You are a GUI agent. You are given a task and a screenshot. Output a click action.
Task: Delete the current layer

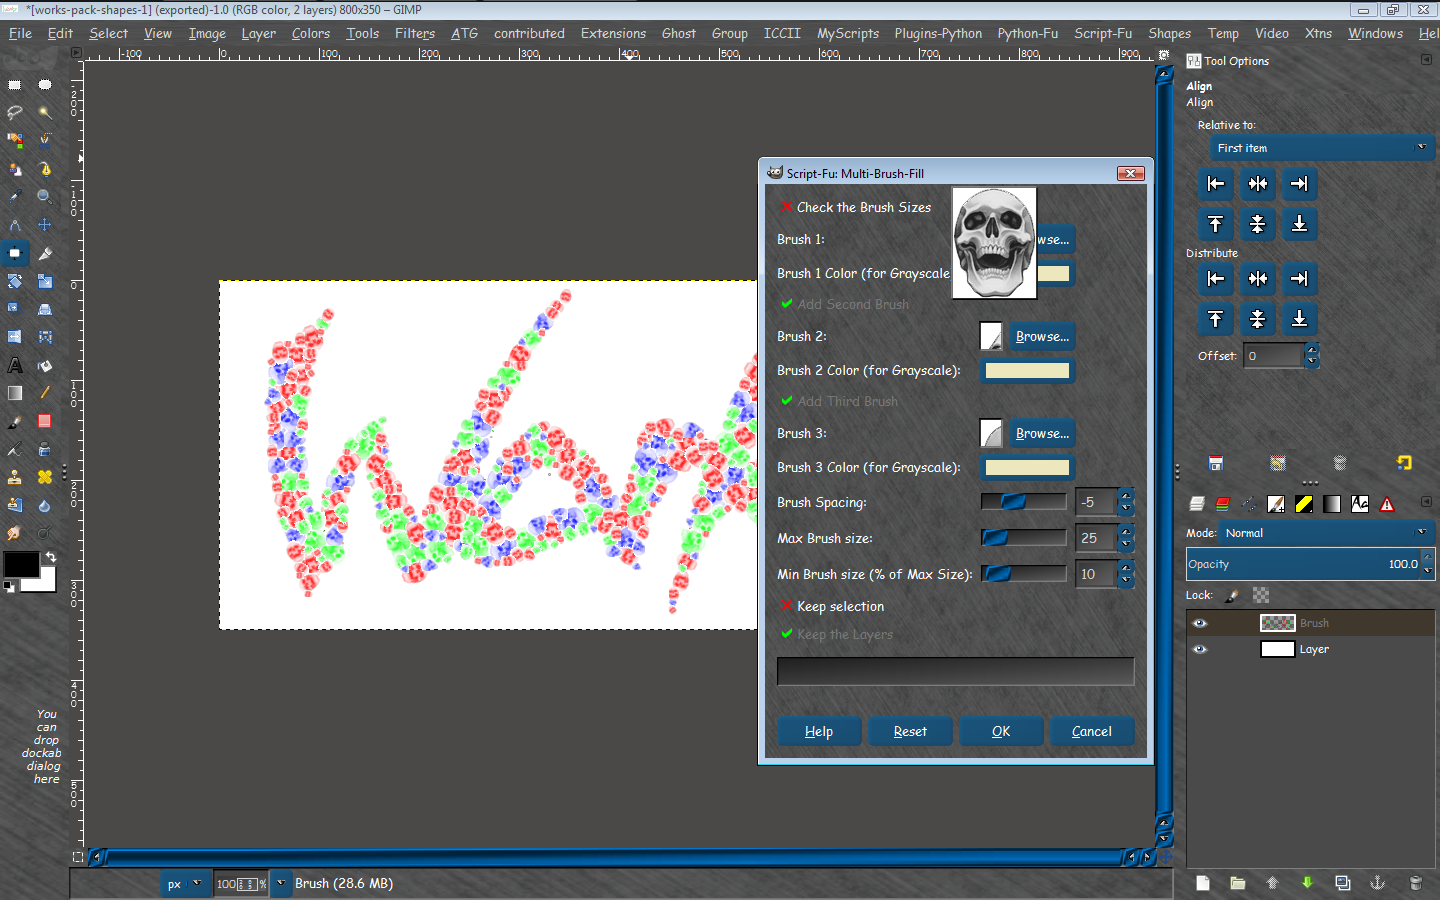coord(1415,883)
